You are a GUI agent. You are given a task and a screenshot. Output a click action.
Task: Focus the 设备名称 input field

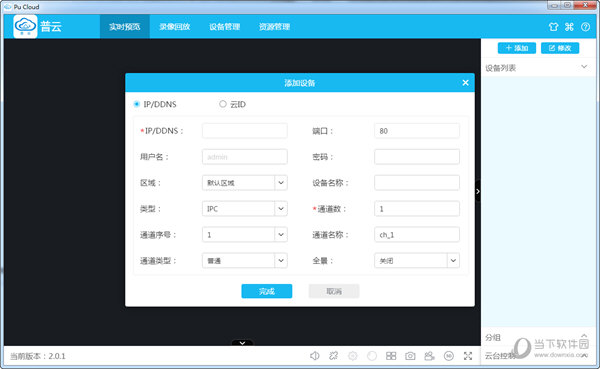click(417, 183)
